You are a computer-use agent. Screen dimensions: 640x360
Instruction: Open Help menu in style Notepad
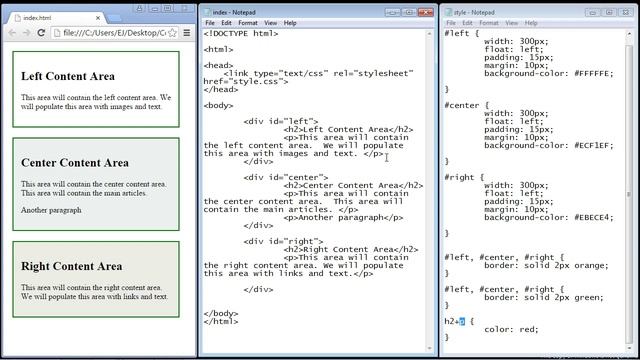click(x=531, y=23)
